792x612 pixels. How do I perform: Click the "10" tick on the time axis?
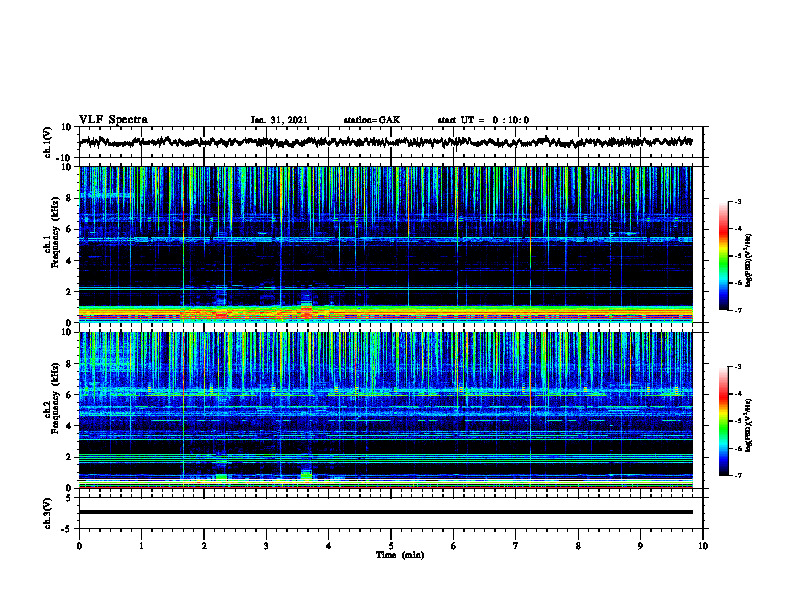click(x=703, y=546)
